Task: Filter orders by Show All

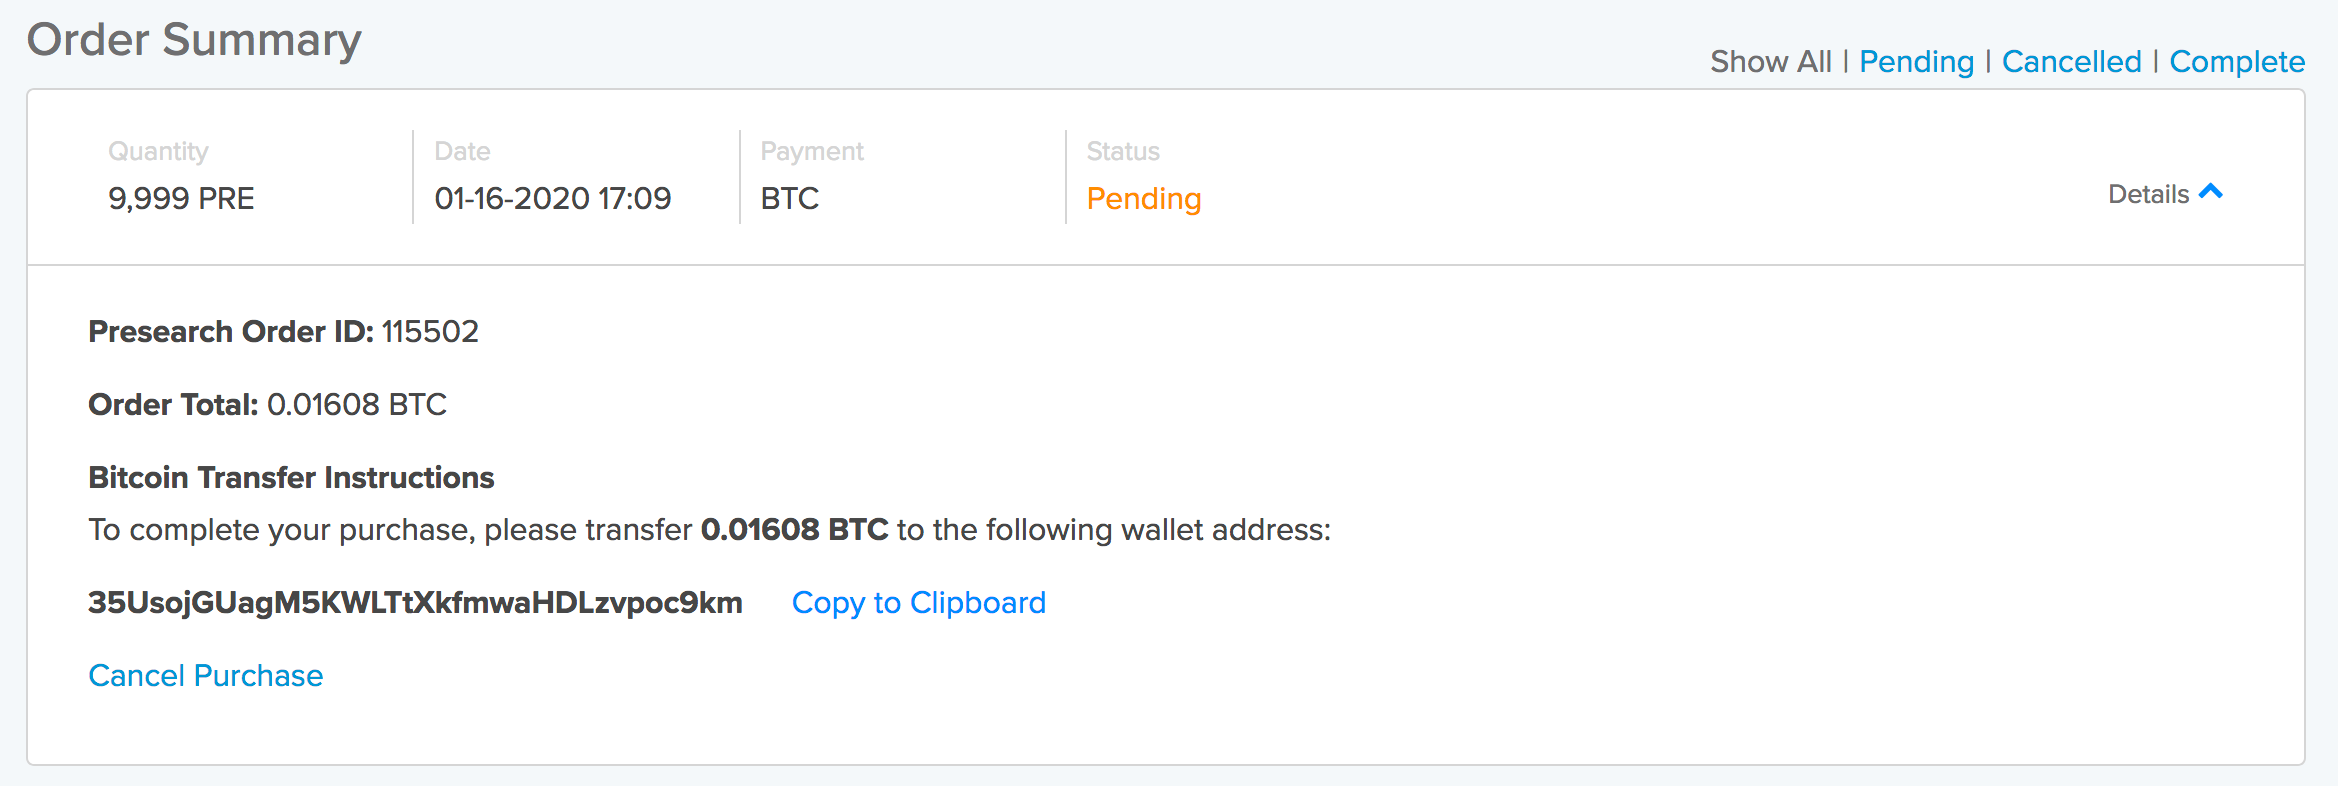Action: pyautogui.click(x=1771, y=62)
